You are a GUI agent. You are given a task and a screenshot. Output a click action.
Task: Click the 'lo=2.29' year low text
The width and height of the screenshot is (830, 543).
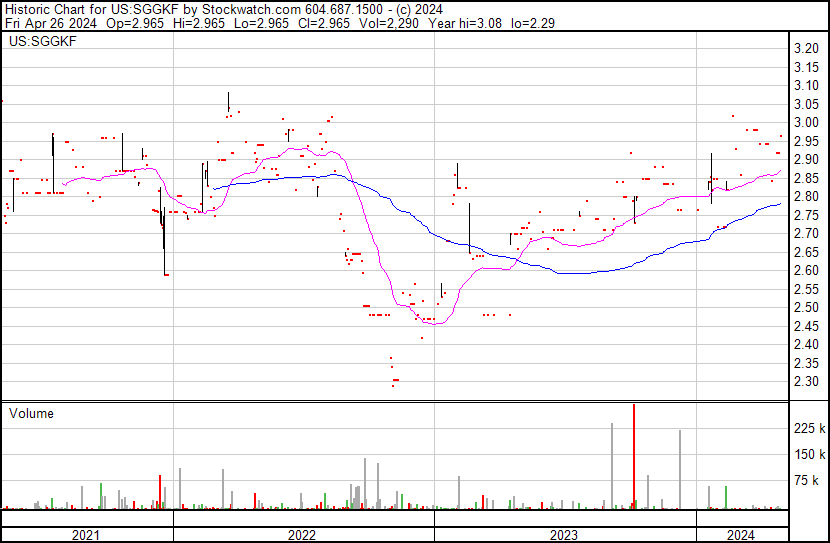point(533,23)
